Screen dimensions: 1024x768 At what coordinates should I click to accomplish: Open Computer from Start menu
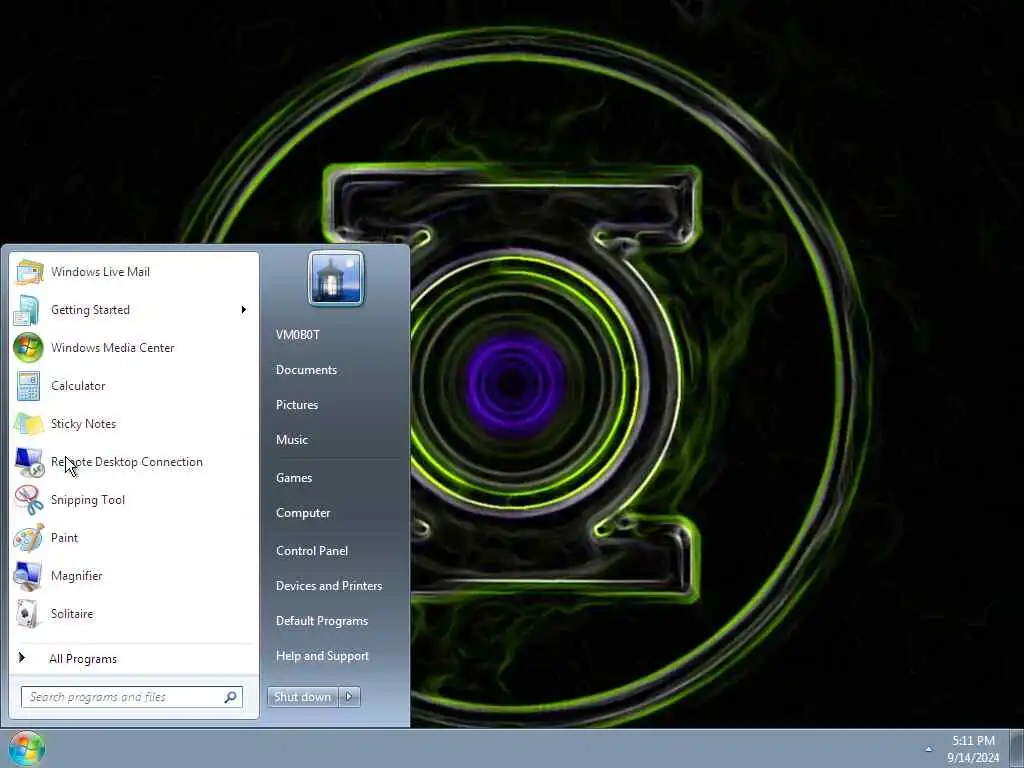coord(303,513)
